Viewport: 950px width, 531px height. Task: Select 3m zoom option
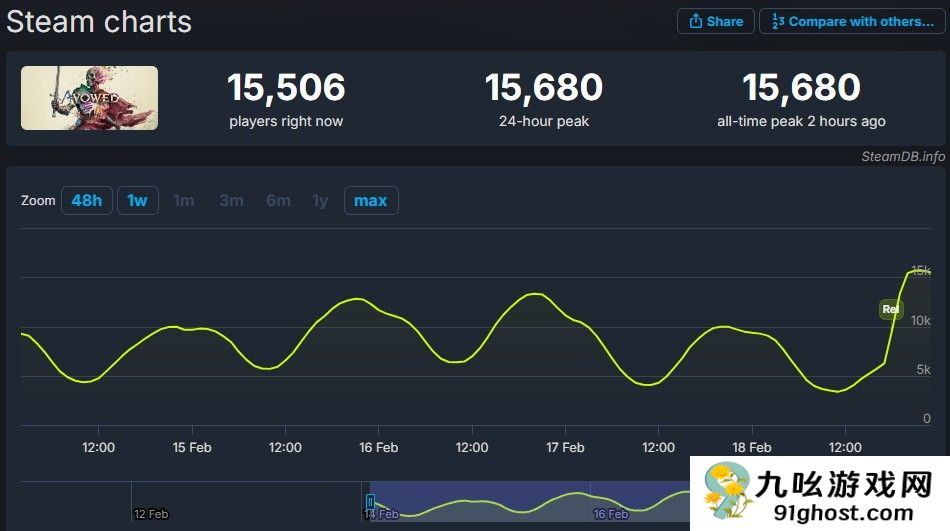pyautogui.click(x=231, y=201)
